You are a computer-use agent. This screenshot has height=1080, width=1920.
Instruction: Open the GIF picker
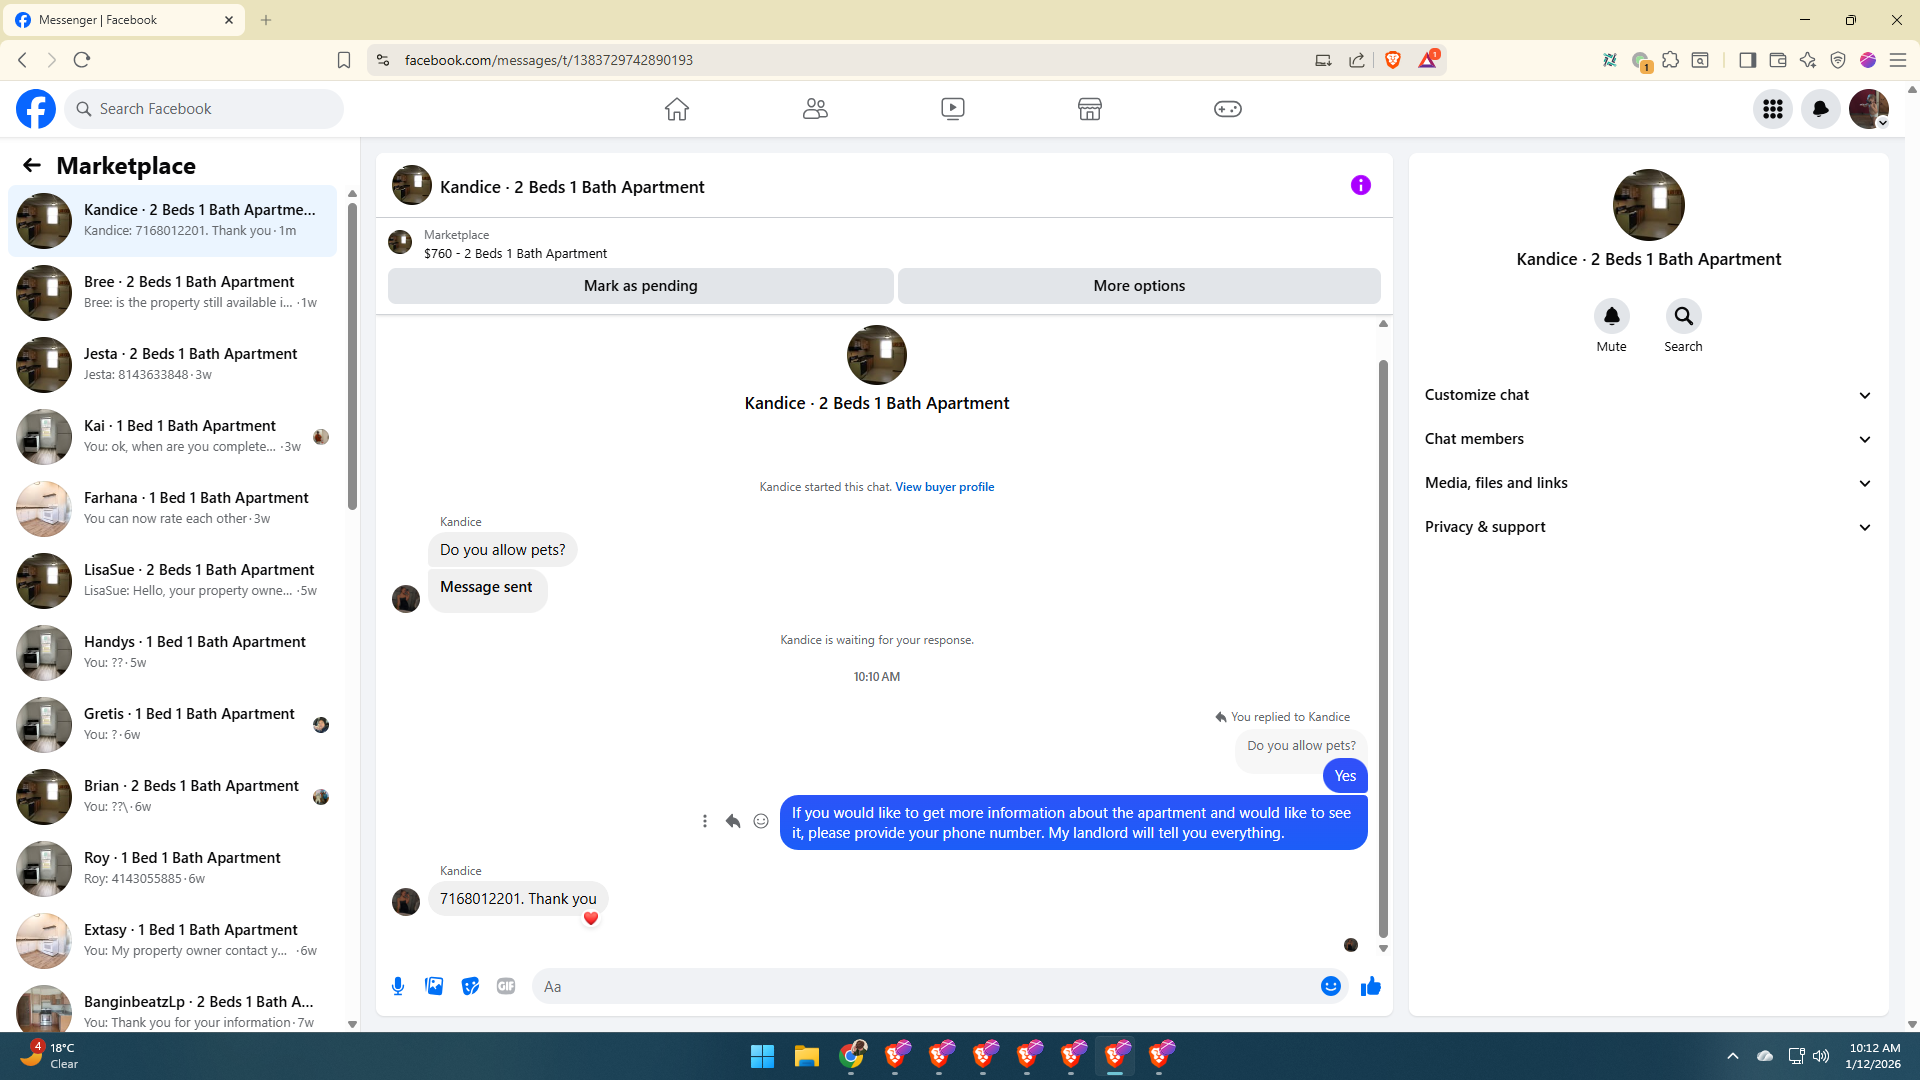point(506,986)
